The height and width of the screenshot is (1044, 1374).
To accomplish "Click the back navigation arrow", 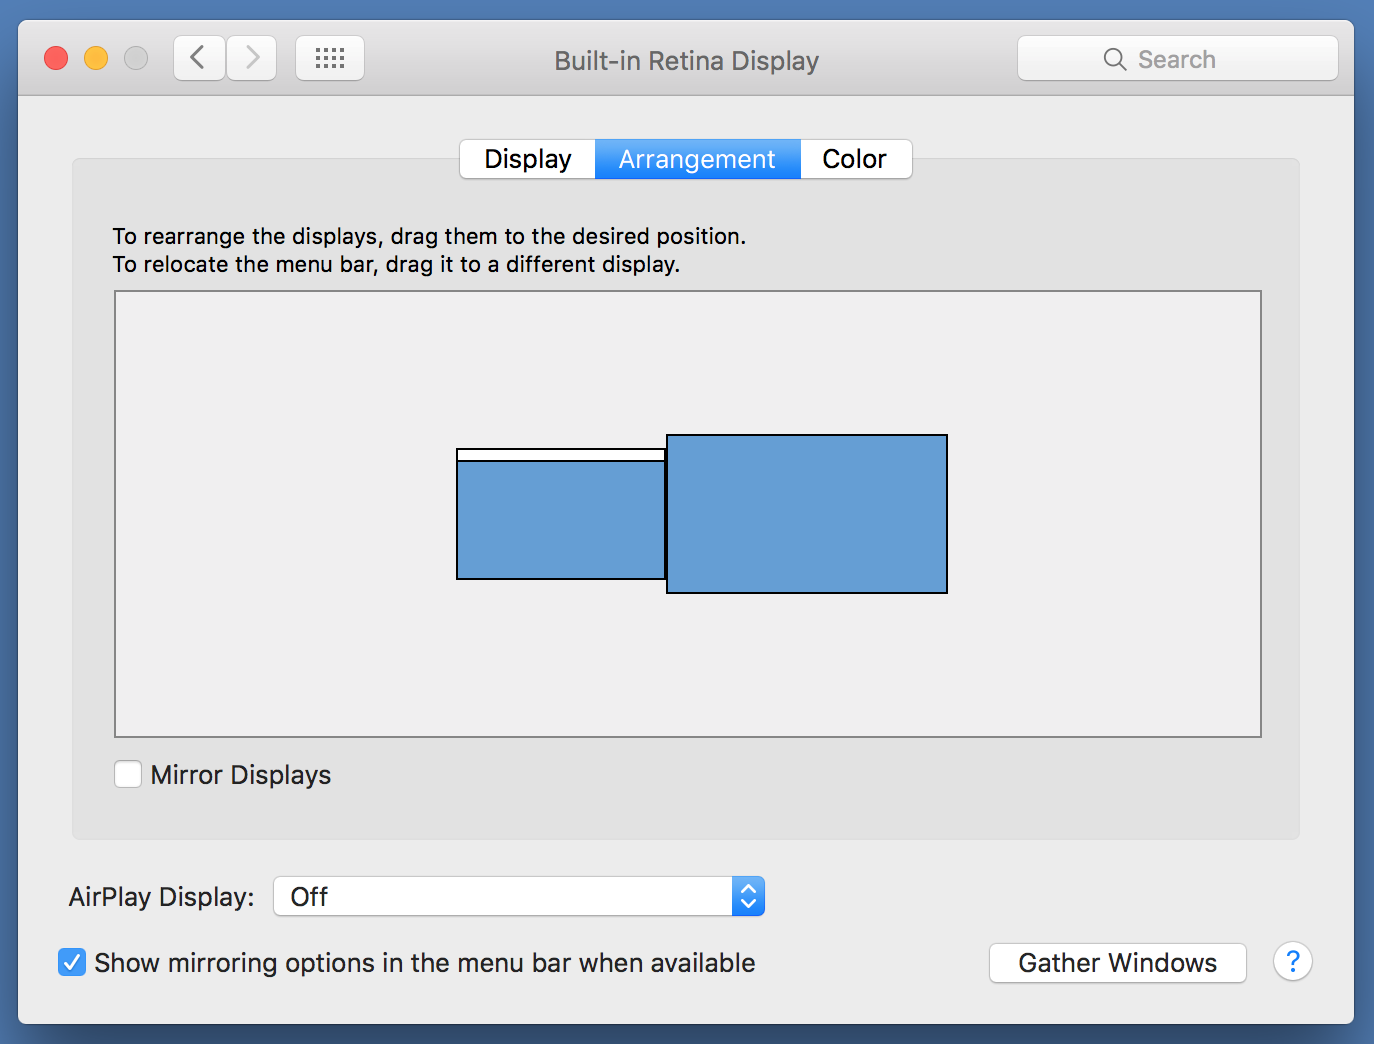I will coord(199,58).
